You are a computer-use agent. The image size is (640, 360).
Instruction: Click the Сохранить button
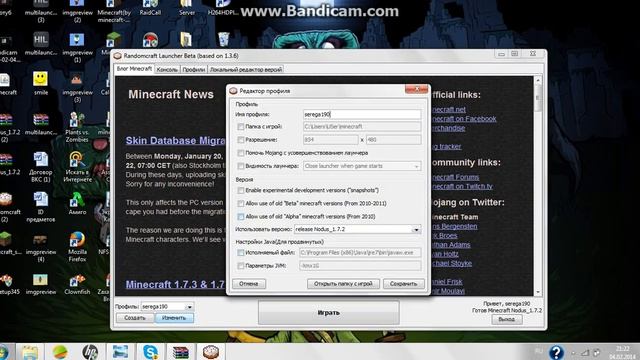point(403,284)
